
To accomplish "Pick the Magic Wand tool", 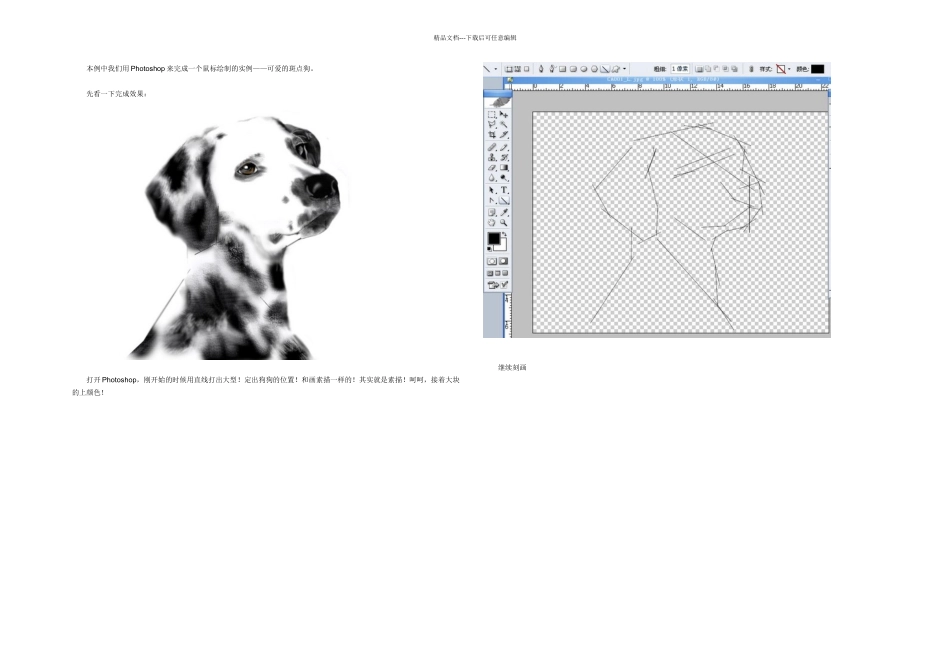I will pyautogui.click(x=504, y=125).
